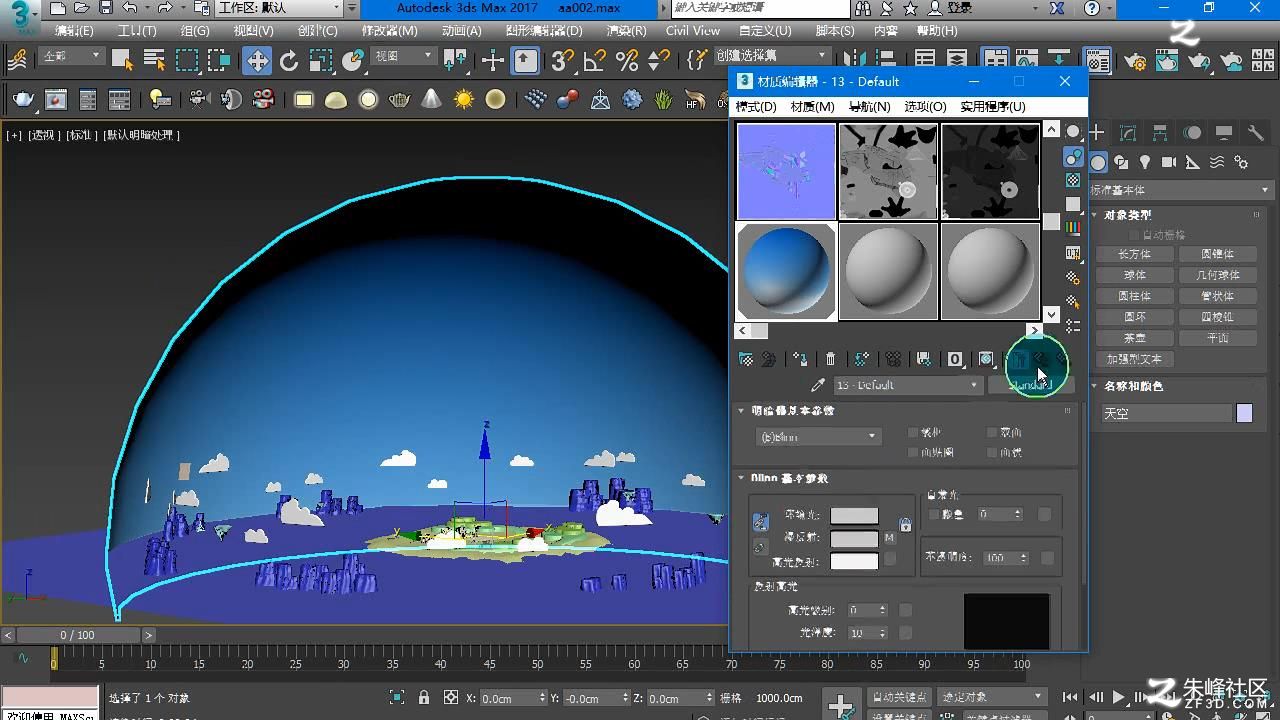
Task: Click the ambient color swatch
Action: click(854, 516)
